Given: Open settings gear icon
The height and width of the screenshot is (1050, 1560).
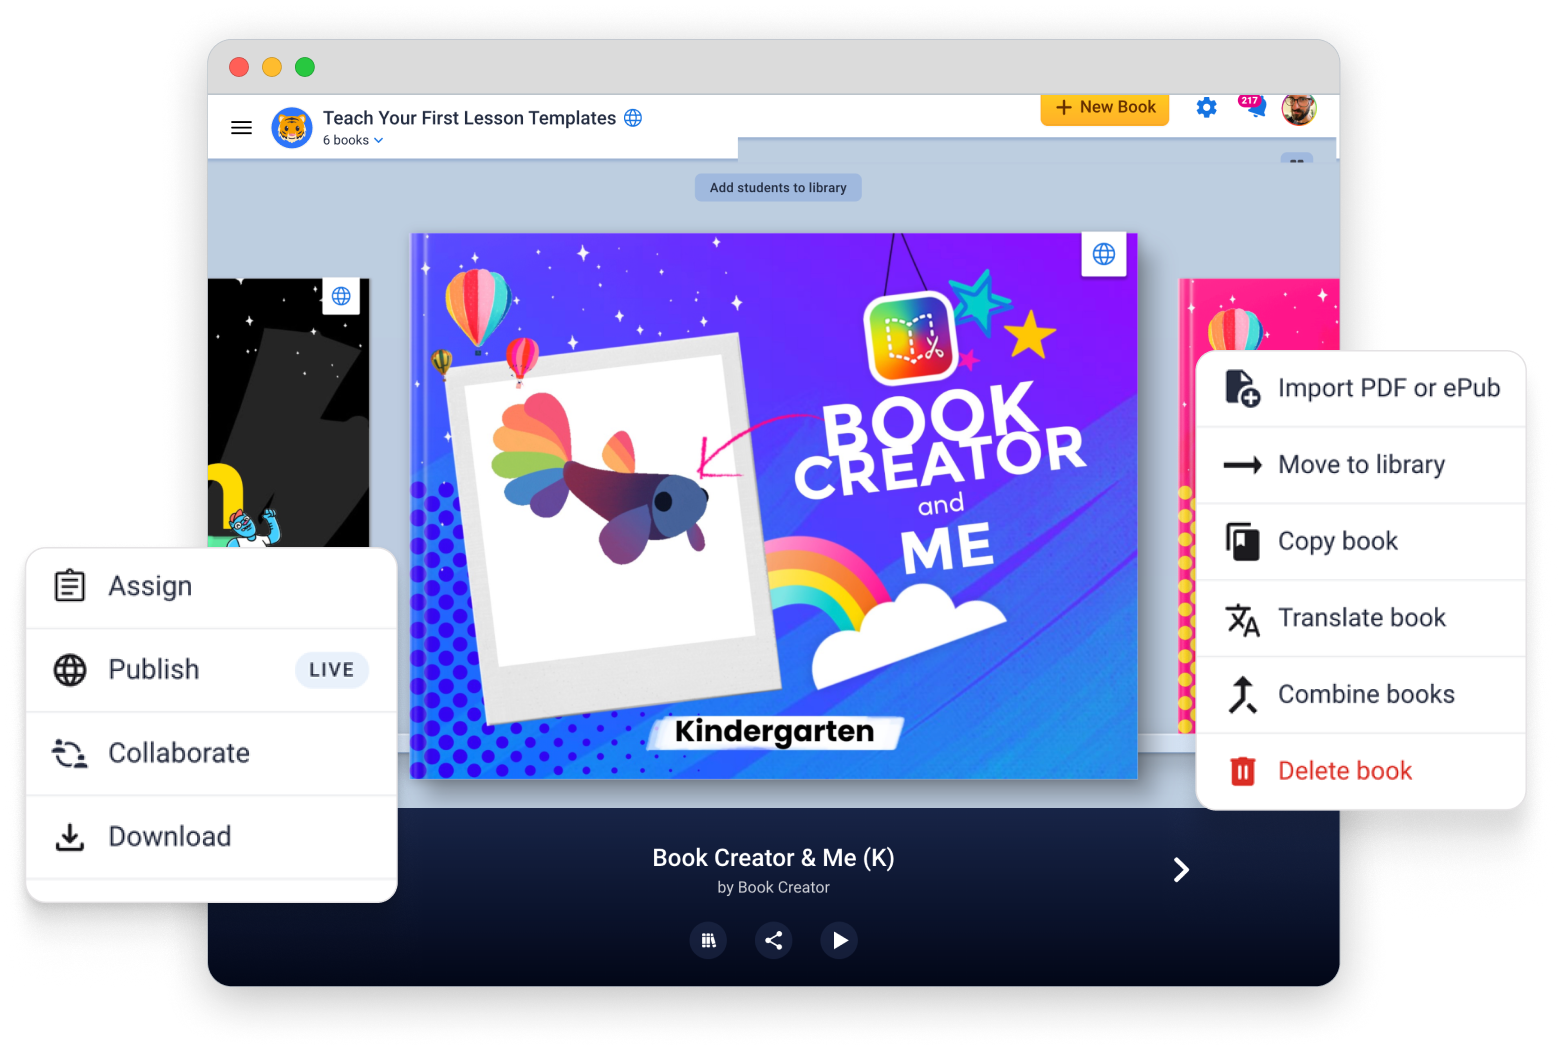Looking at the screenshot, I should (1207, 107).
